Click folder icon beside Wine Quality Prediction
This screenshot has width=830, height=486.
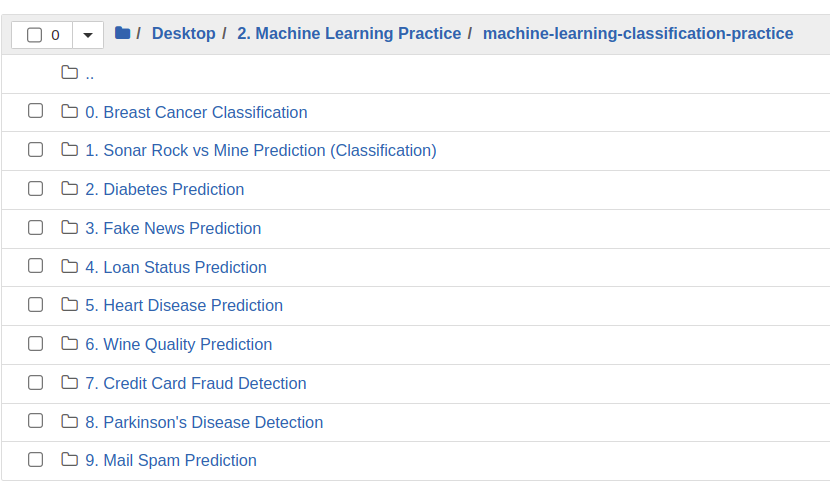click(69, 344)
